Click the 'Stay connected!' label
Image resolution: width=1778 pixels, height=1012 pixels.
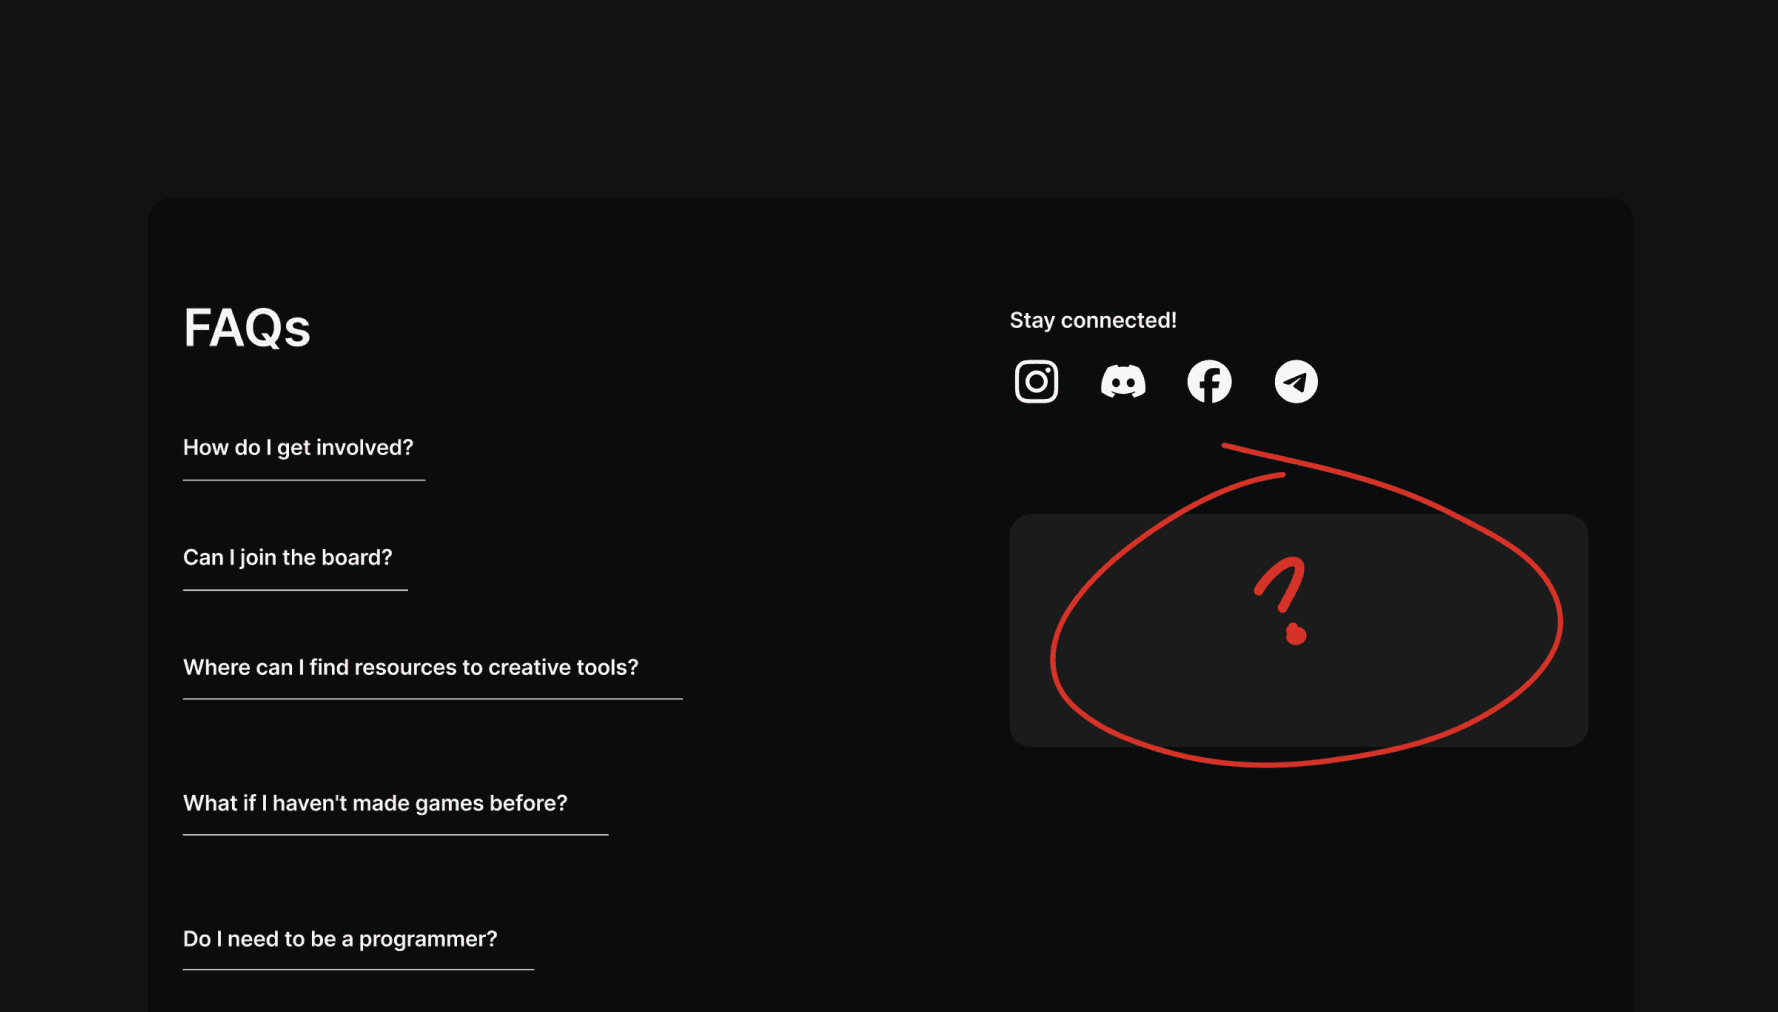pyautogui.click(x=1093, y=321)
